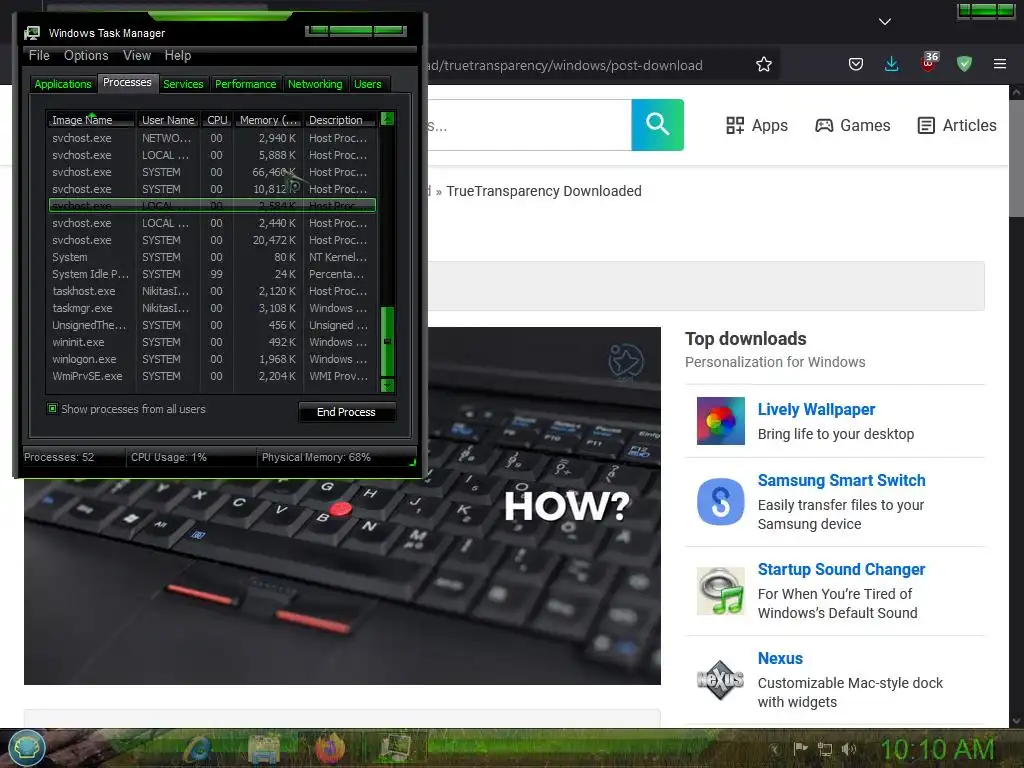Click the green shield extension icon
The height and width of the screenshot is (768, 1024).
964,64
